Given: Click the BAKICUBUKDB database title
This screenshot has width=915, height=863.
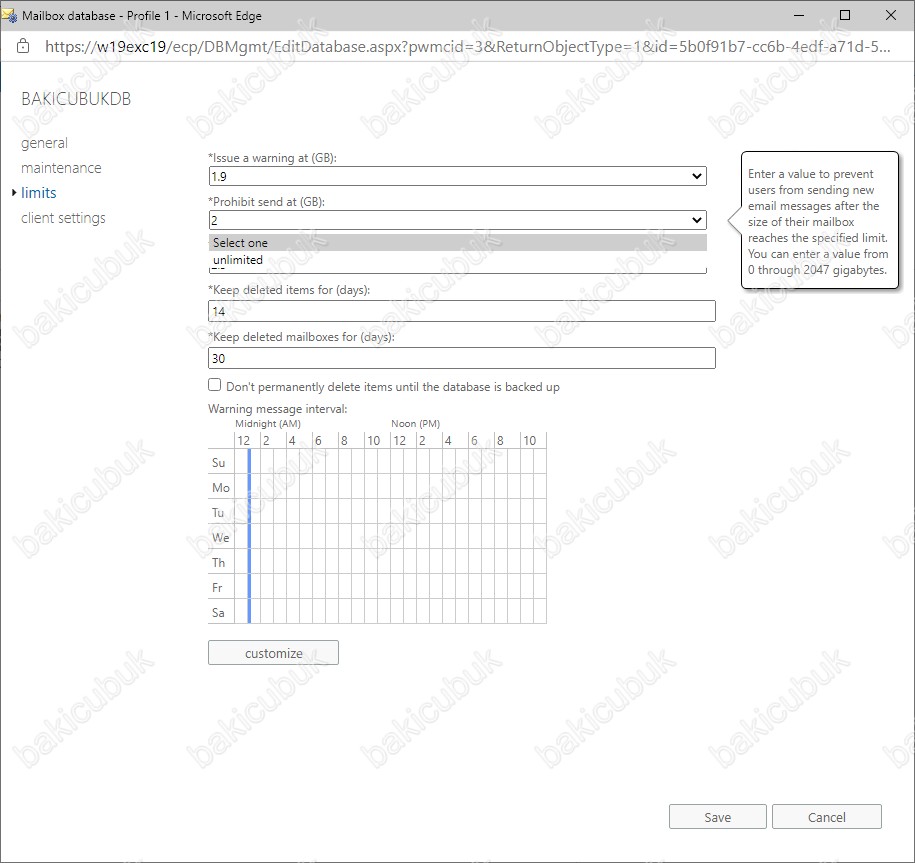Looking at the screenshot, I should click(76, 99).
